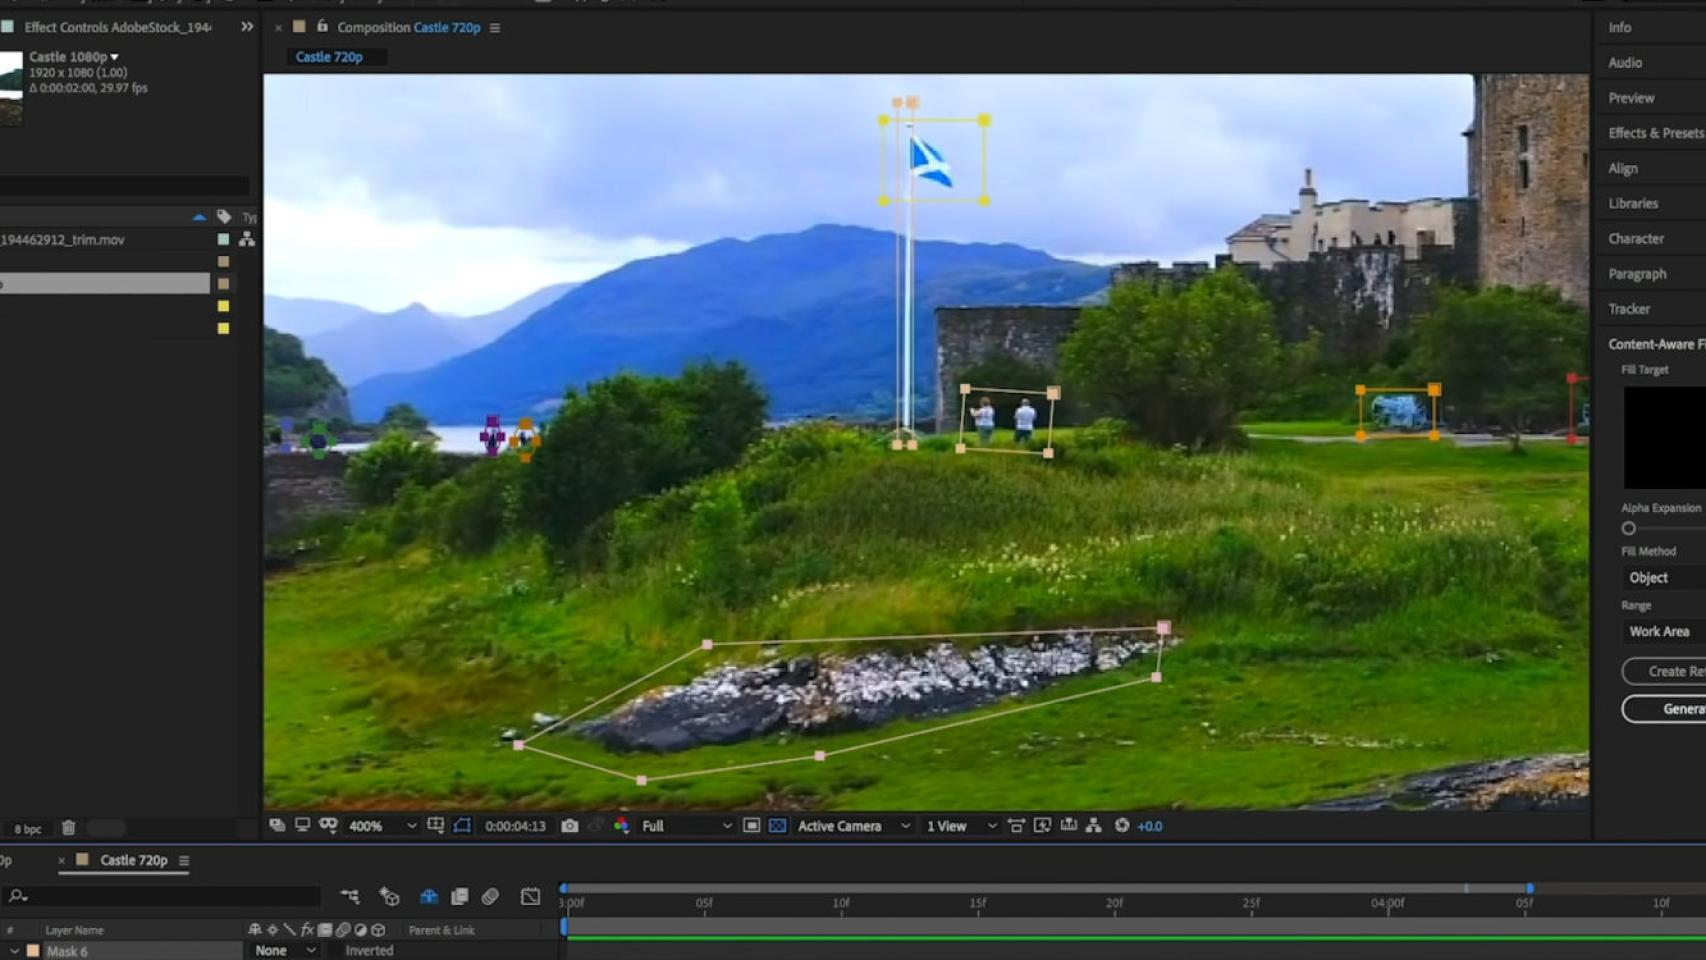Image resolution: width=1706 pixels, height=960 pixels.
Task: Close the Composition Castle 720p panel
Action: pos(278,28)
